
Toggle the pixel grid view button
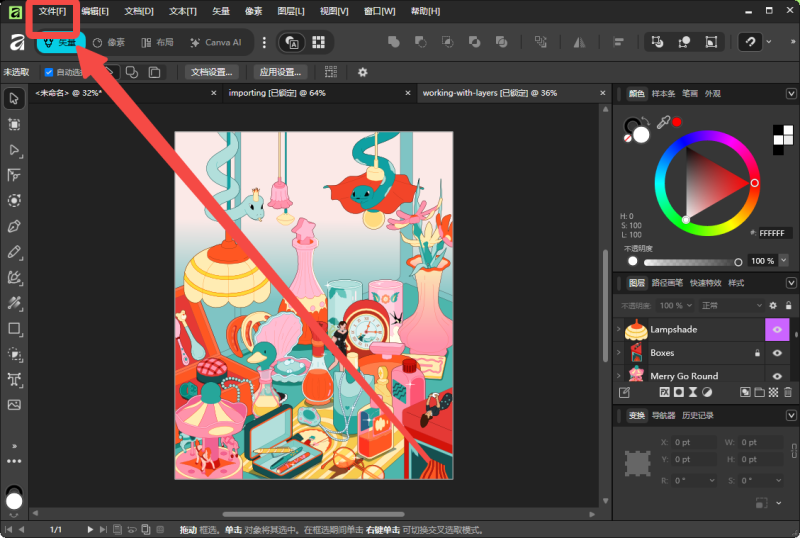click(318, 42)
